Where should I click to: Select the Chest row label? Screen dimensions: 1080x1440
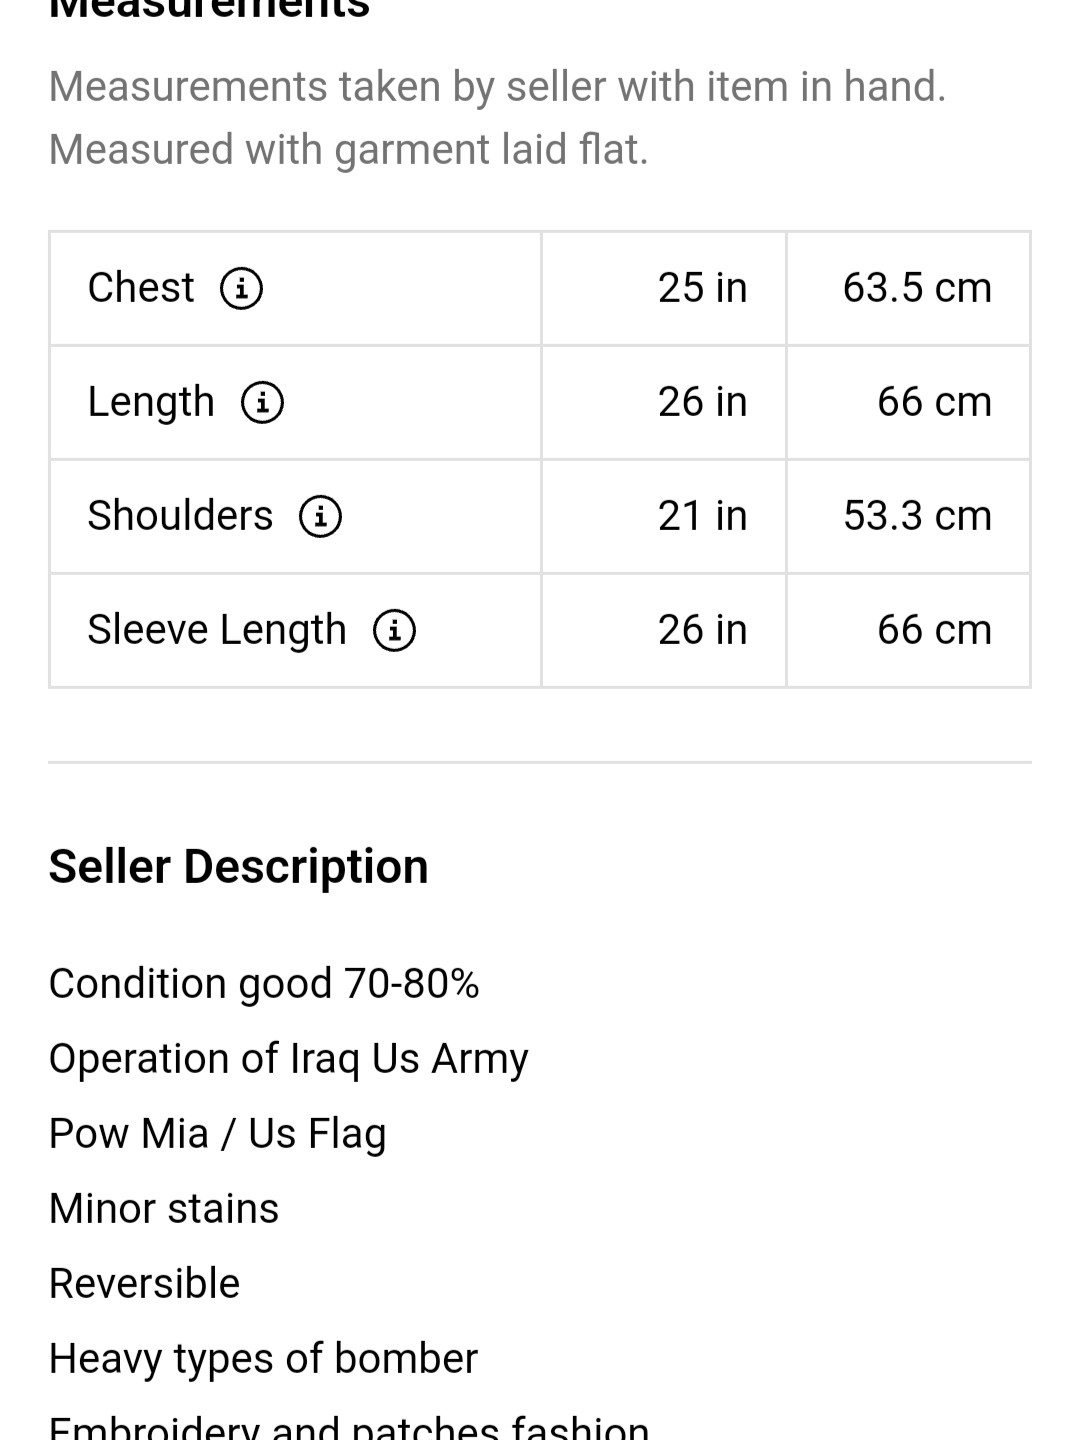pyautogui.click(x=141, y=288)
